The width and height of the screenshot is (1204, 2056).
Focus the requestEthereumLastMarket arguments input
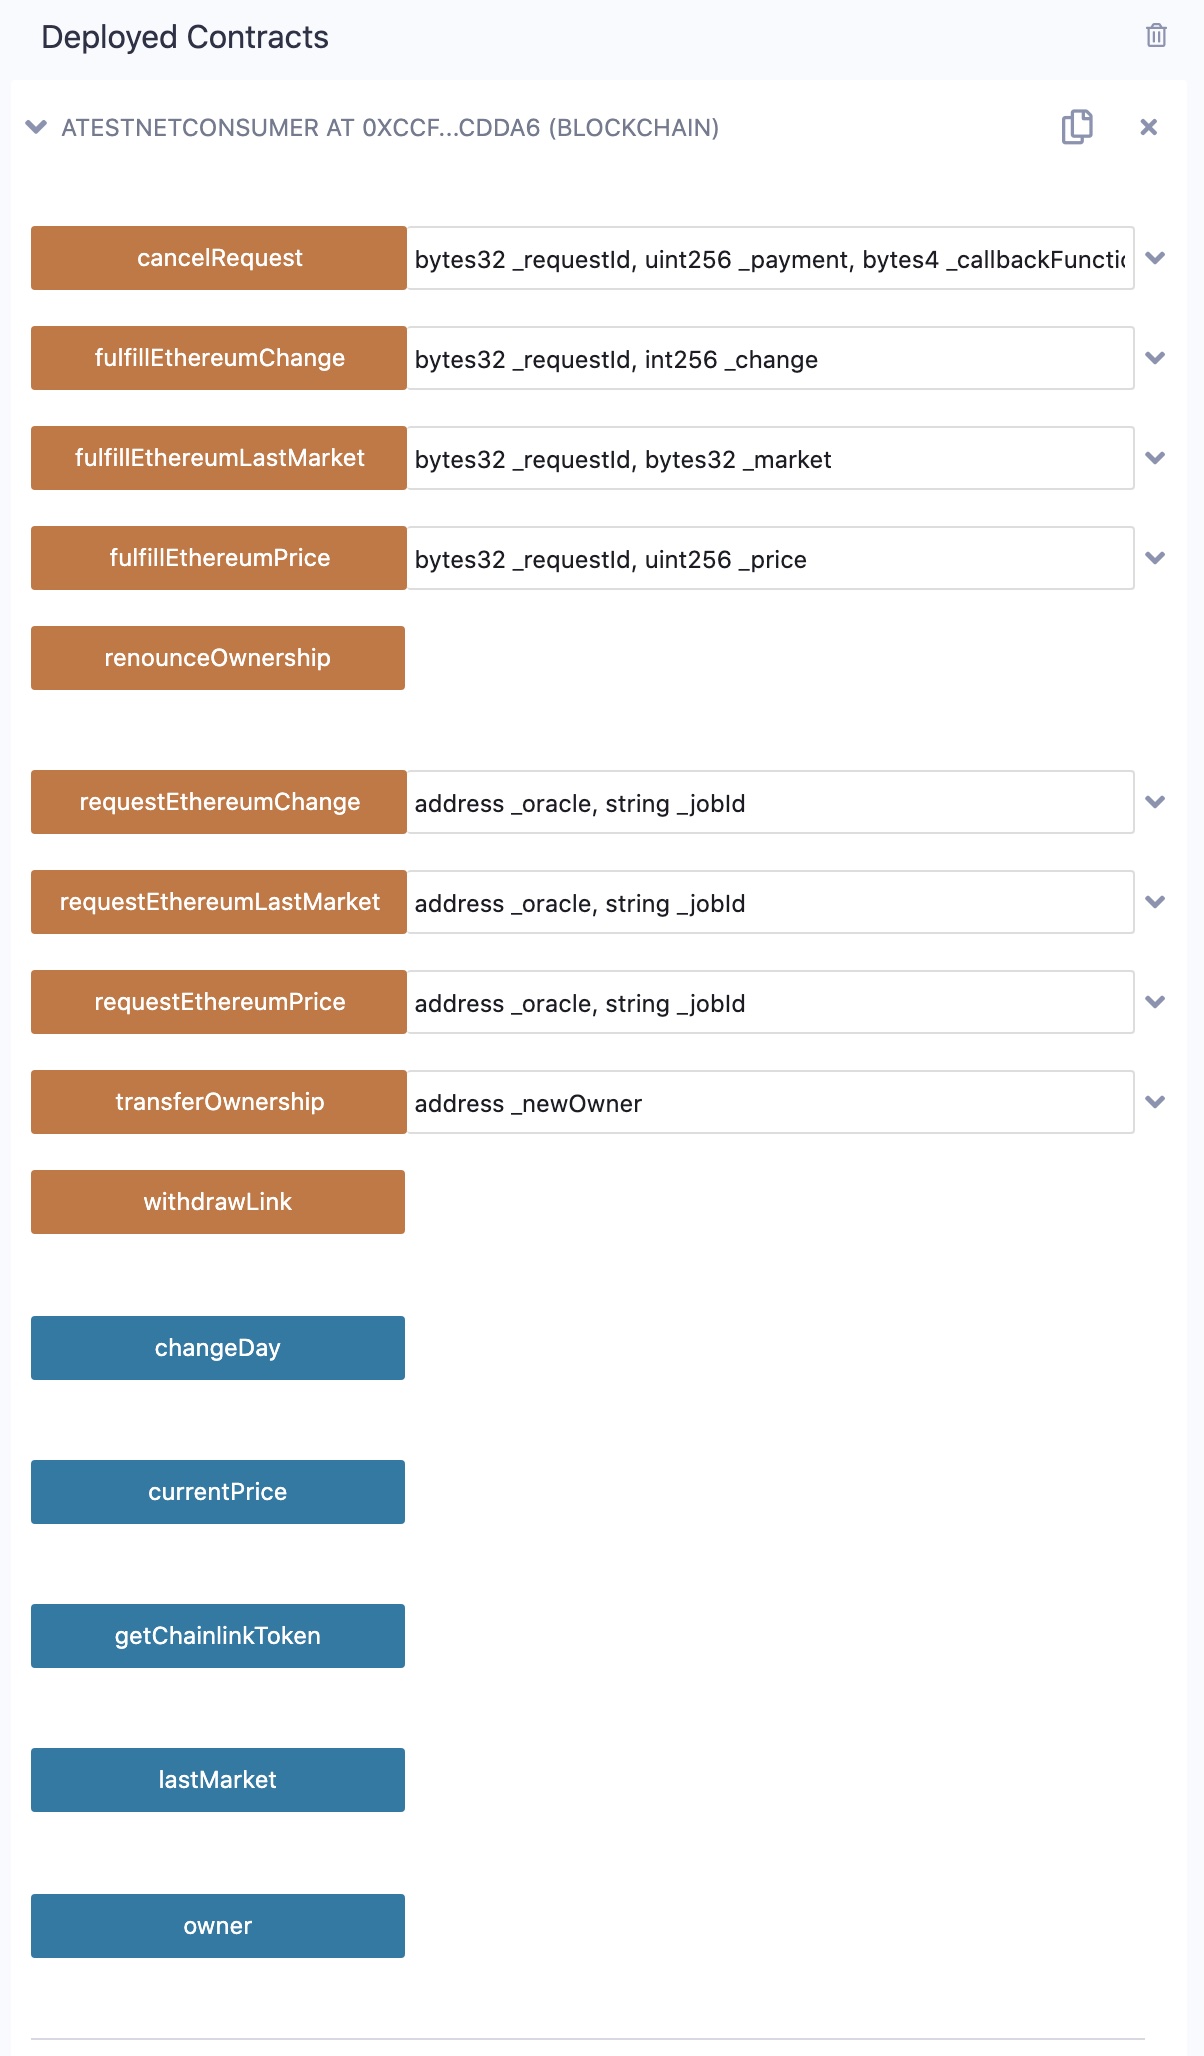click(770, 902)
